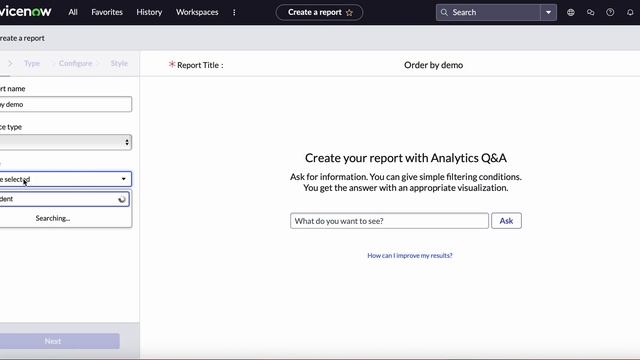The width and height of the screenshot is (640, 360).
Task: Open the table selected dropdown
Action: pyautogui.click(x=65, y=179)
